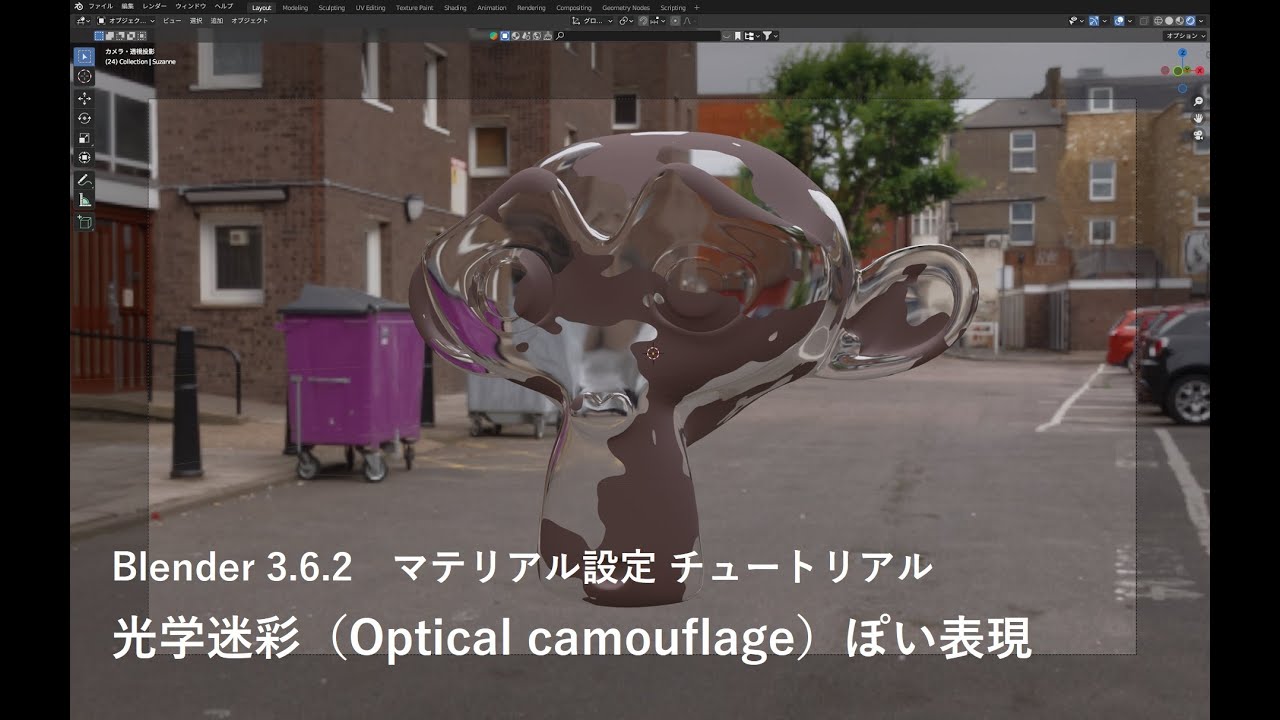Screen dimensions: 1280x720
Task: Select the Select Box tool
Action: (x=84, y=56)
